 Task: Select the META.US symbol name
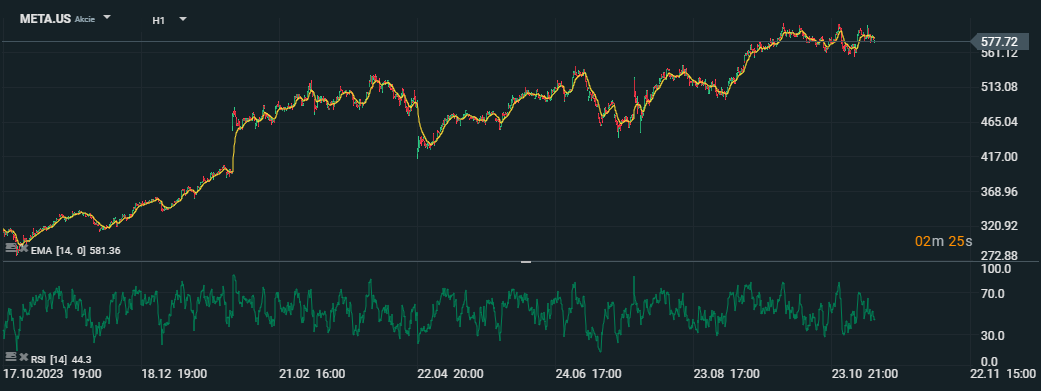45,19
